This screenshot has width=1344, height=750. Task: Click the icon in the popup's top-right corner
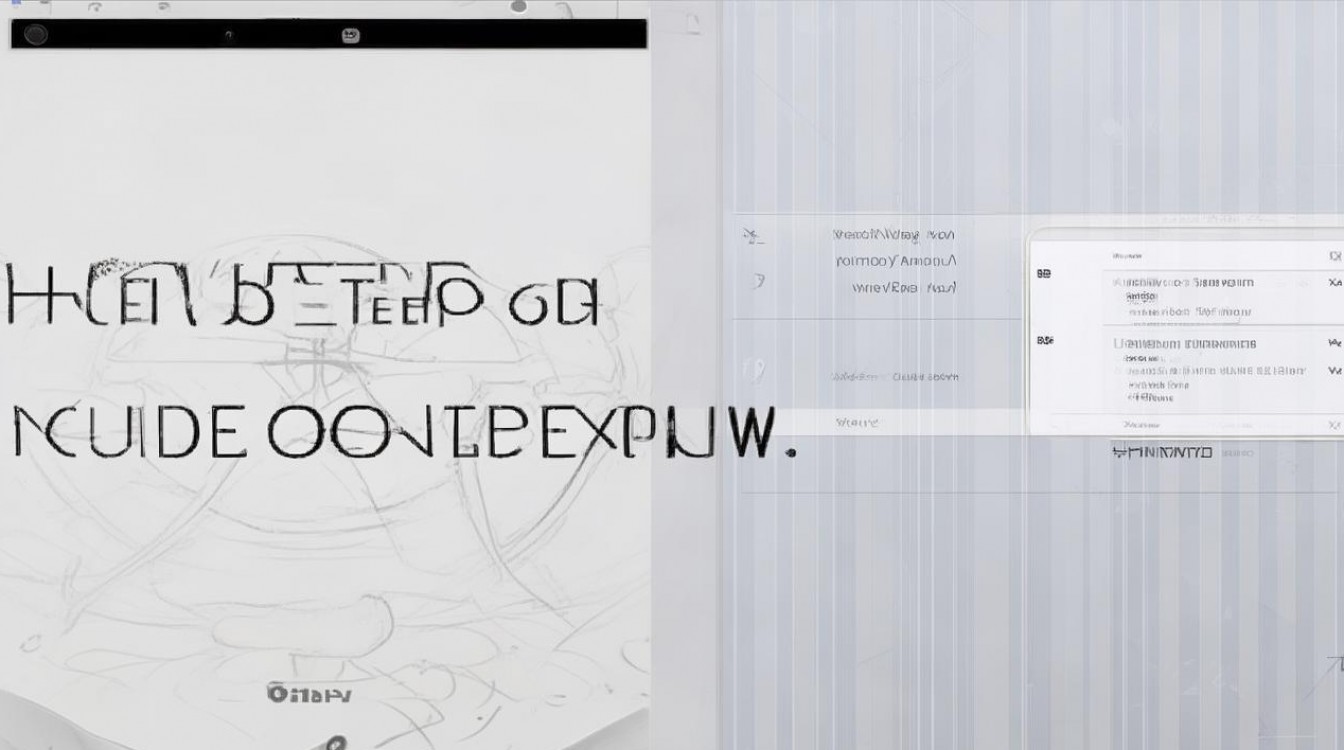(x=1334, y=257)
